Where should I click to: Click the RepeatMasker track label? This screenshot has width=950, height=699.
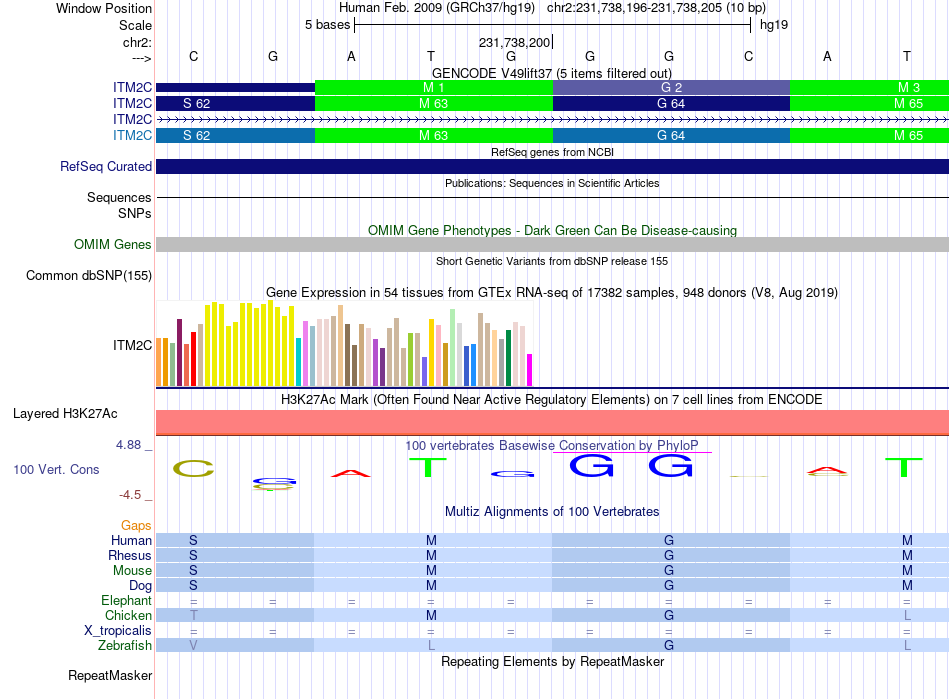[110, 675]
